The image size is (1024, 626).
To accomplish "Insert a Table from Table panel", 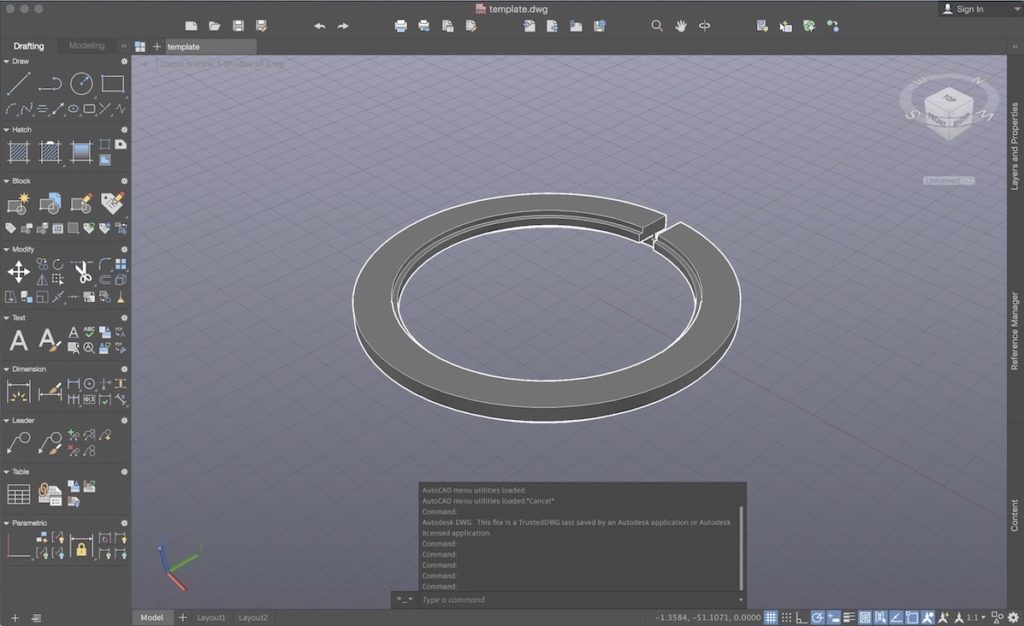I will click(x=18, y=494).
